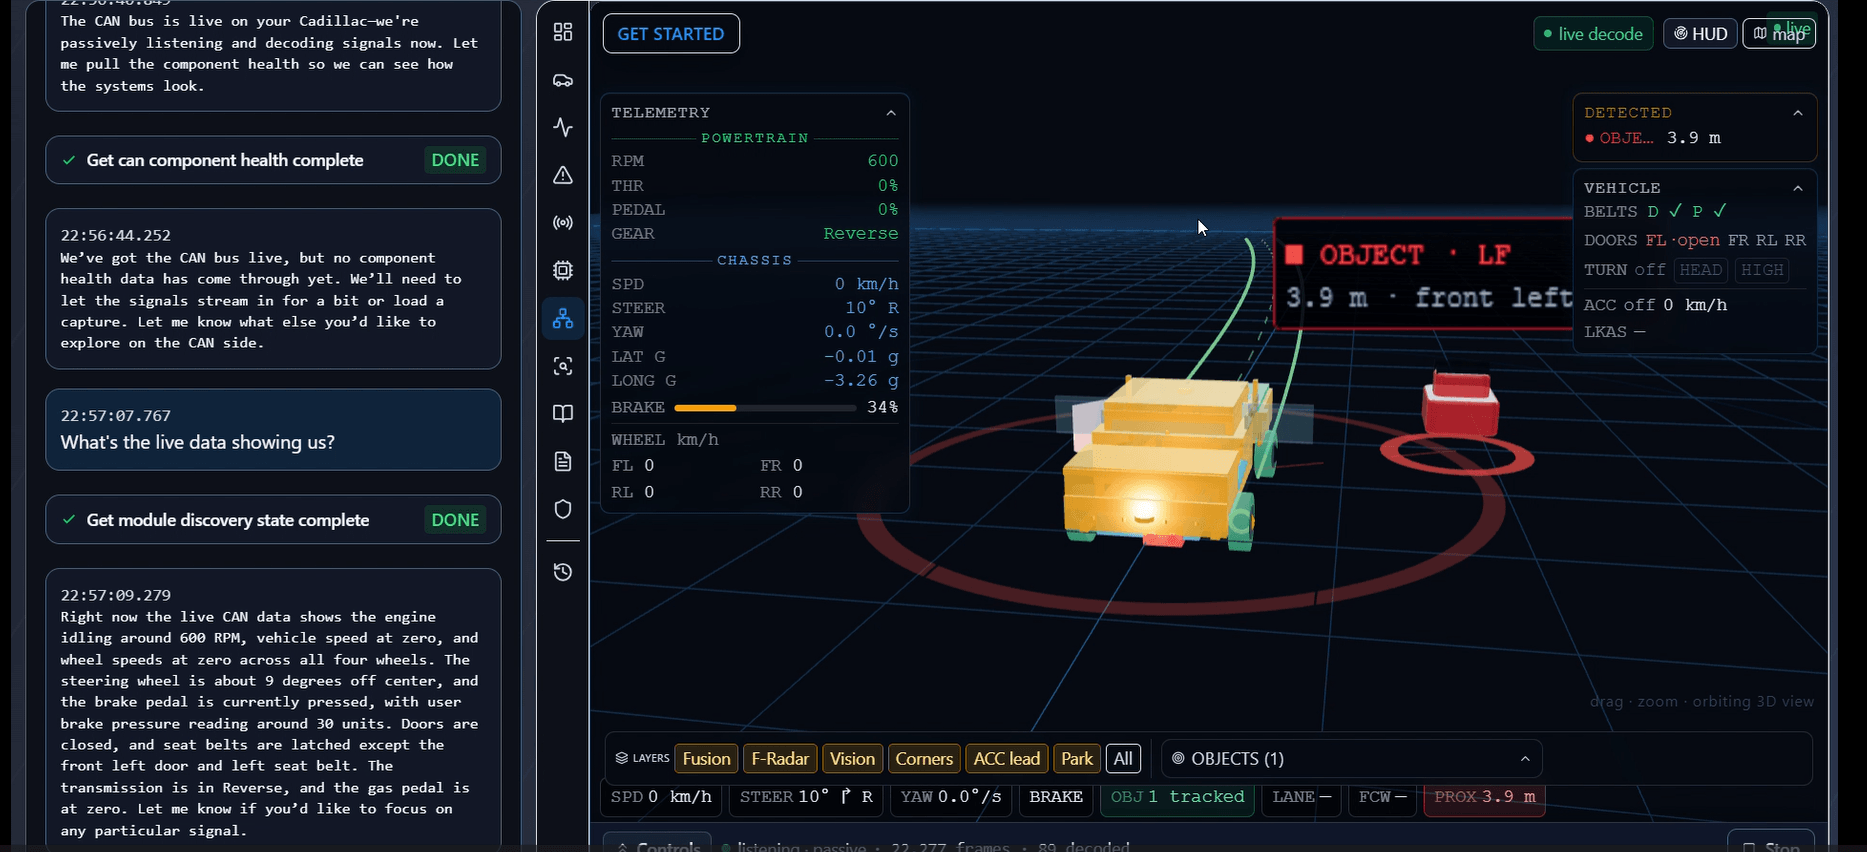Select the radio broadcast signal icon

[x=563, y=222]
